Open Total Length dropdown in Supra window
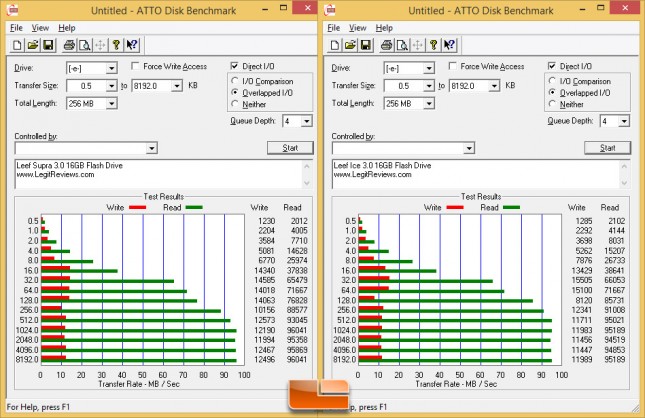Screen dimensions: 645x418 pos(111,104)
